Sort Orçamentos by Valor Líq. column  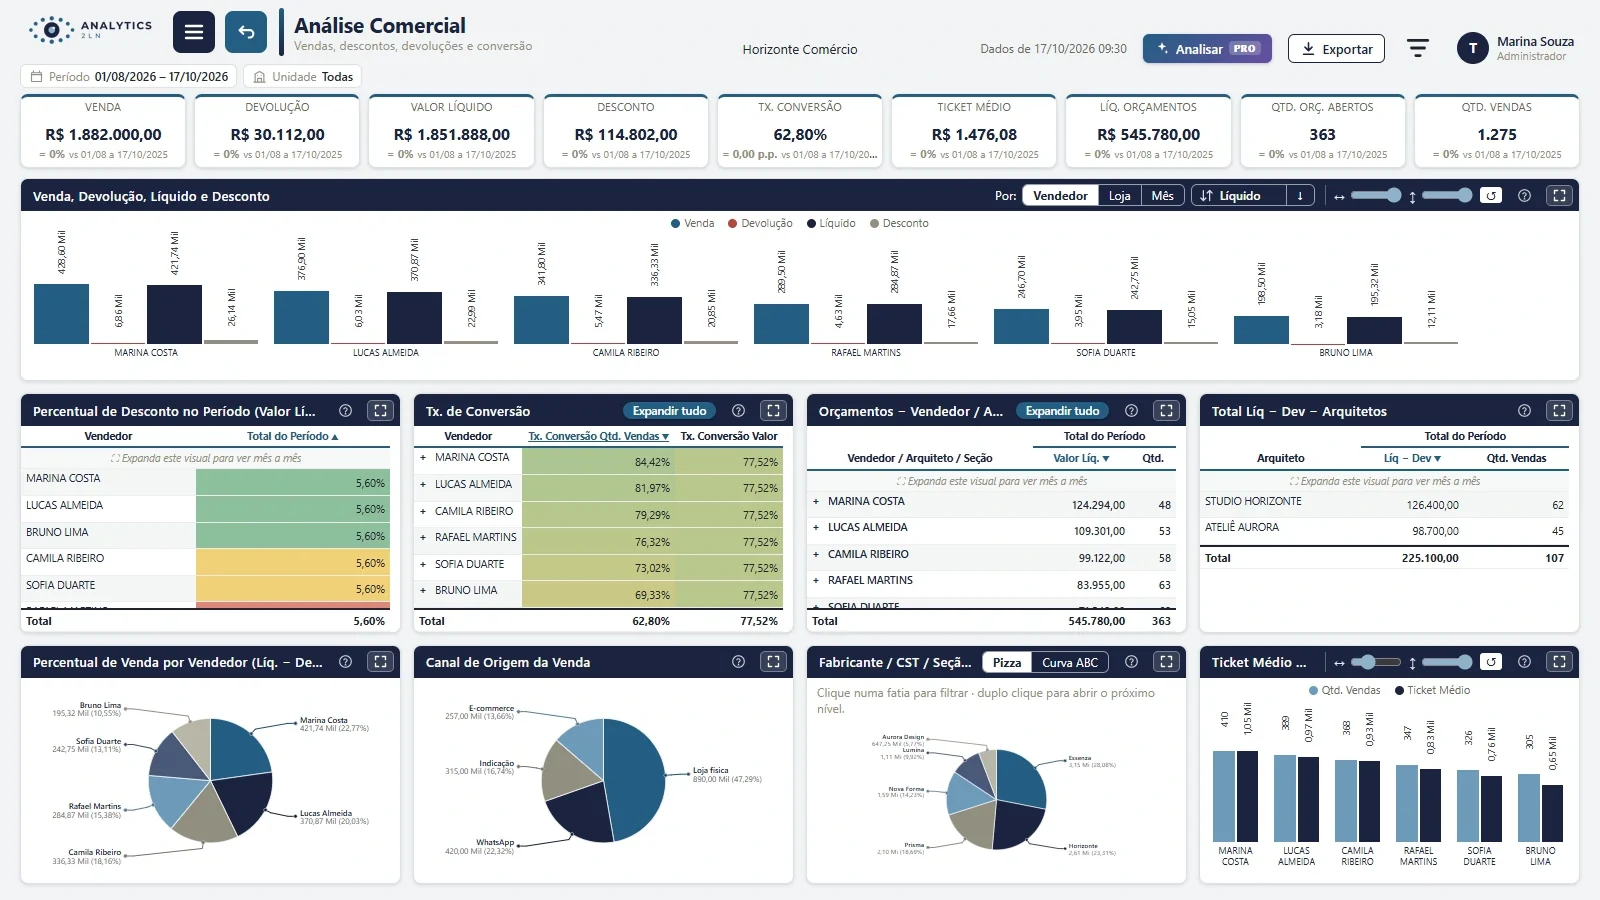tap(1081, 459)
